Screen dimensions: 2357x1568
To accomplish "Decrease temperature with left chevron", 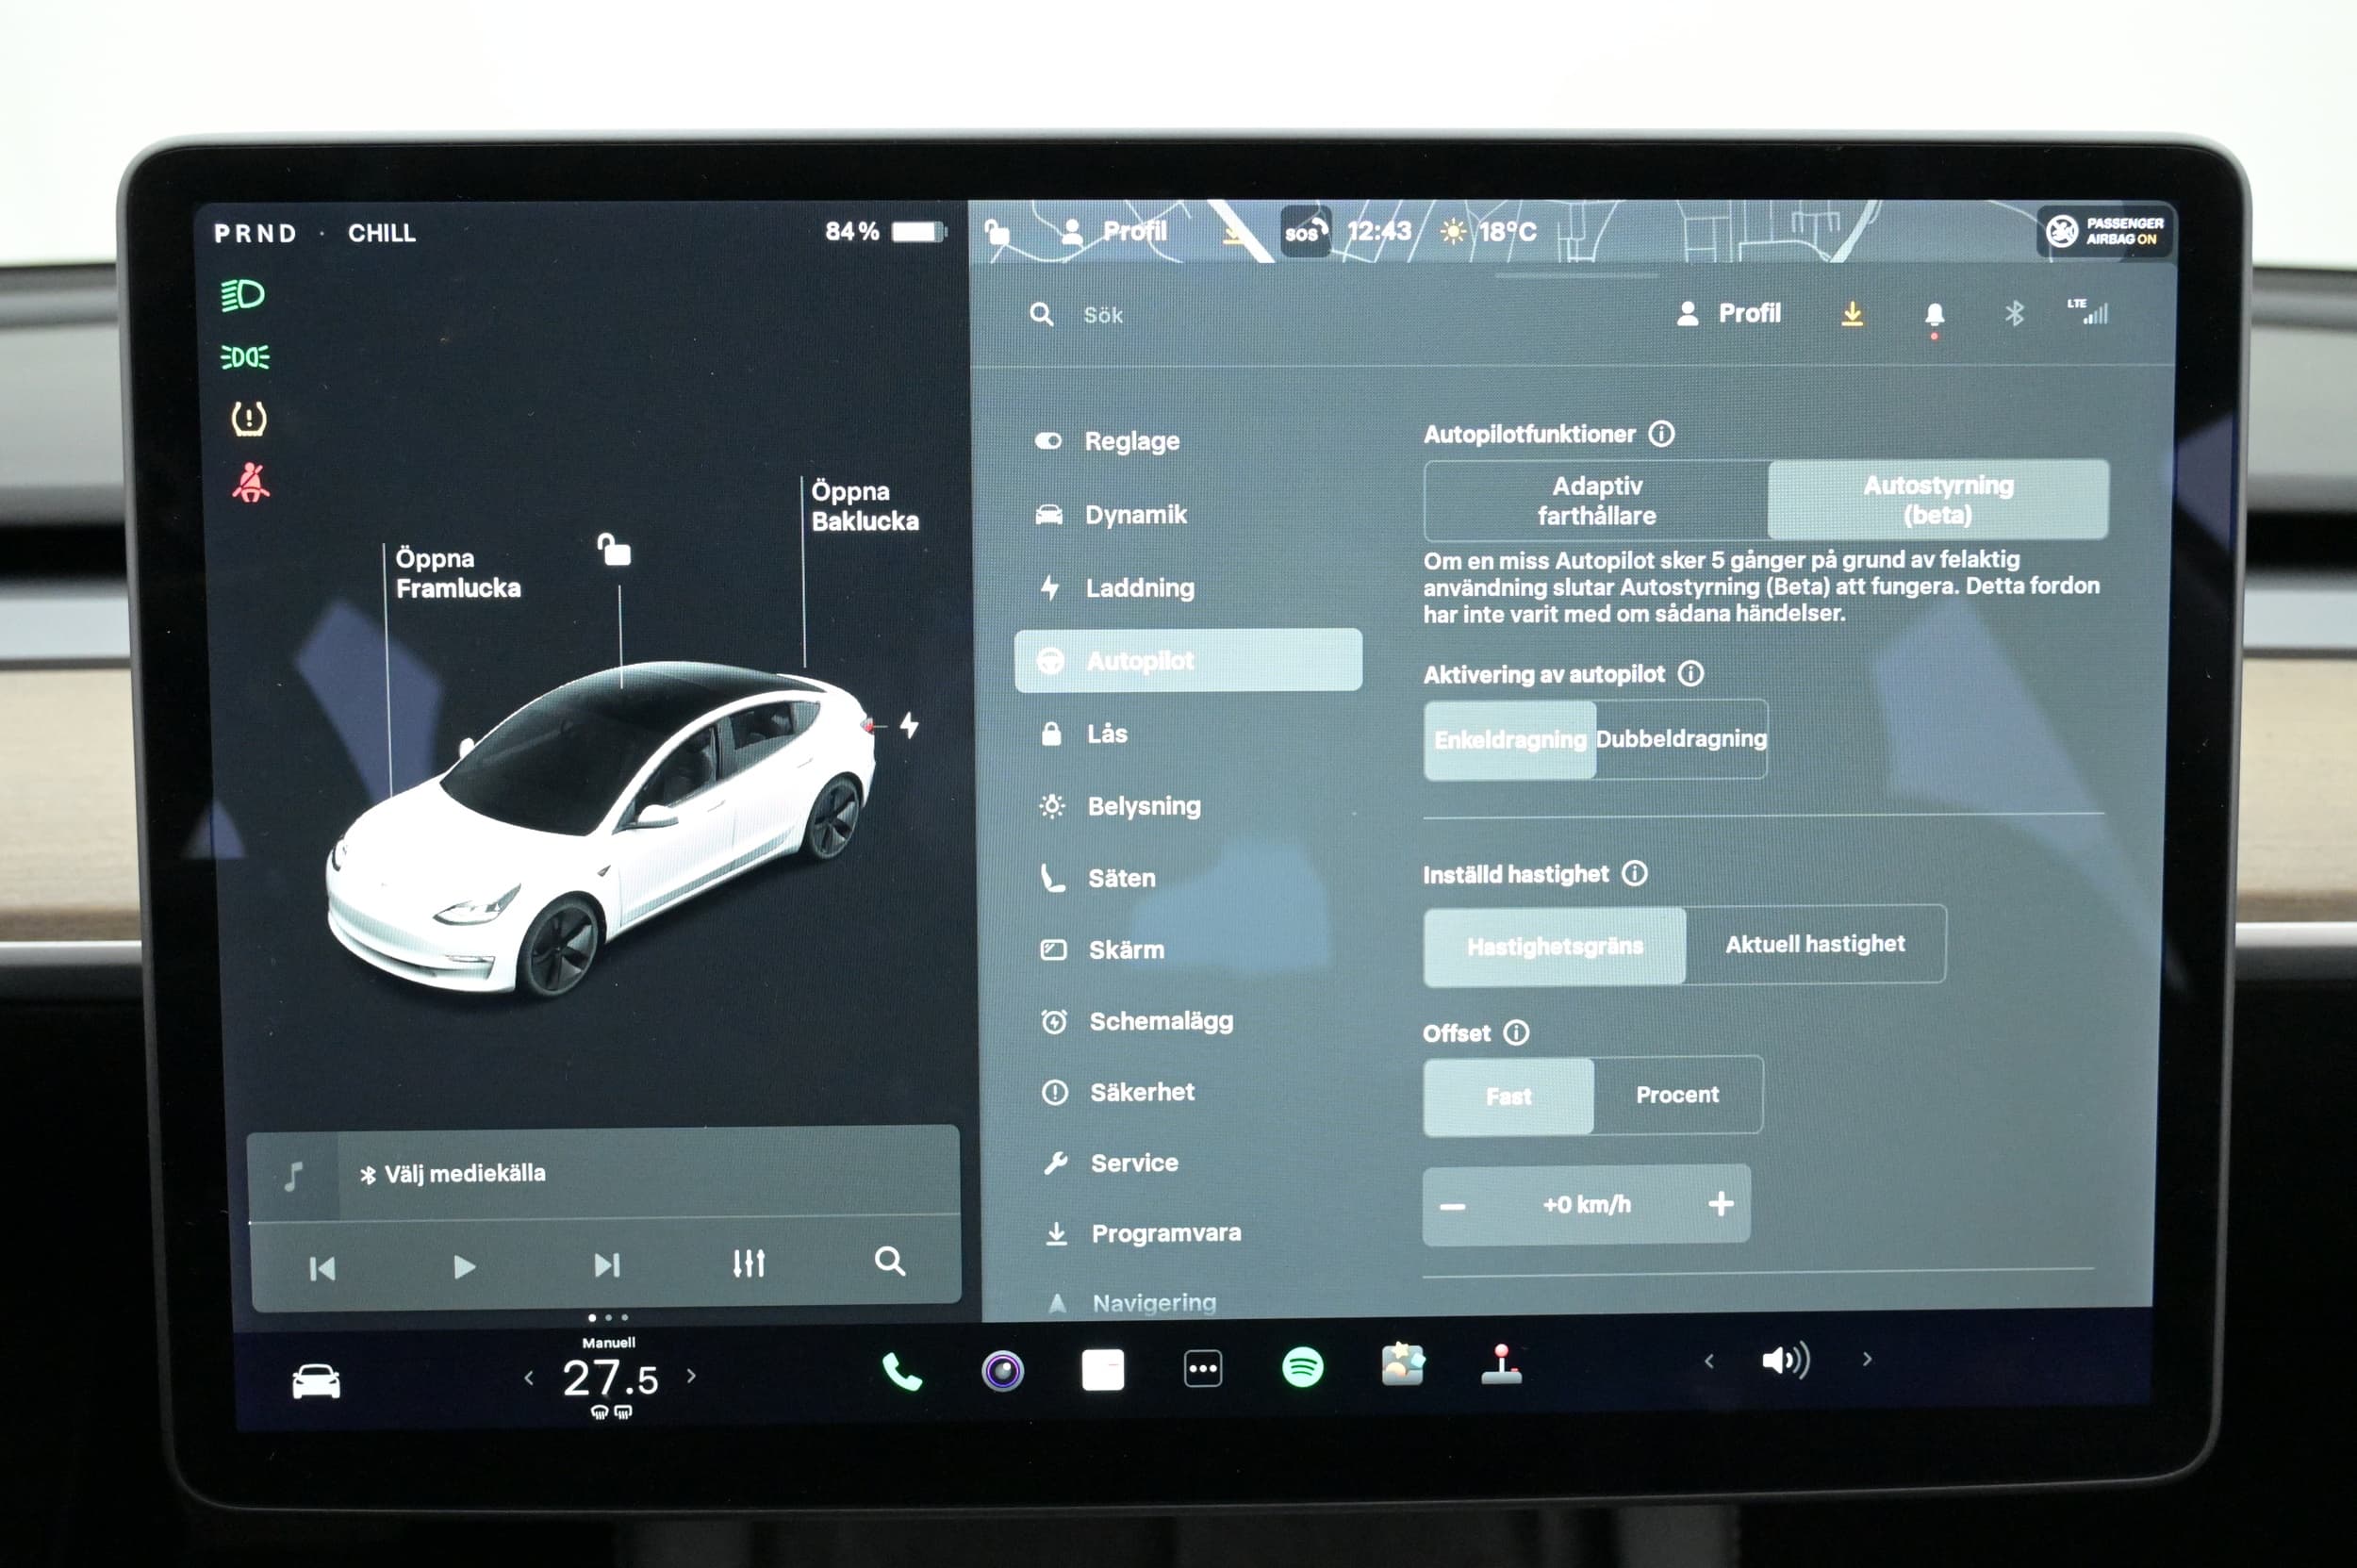I will (x=529, y=1378).
